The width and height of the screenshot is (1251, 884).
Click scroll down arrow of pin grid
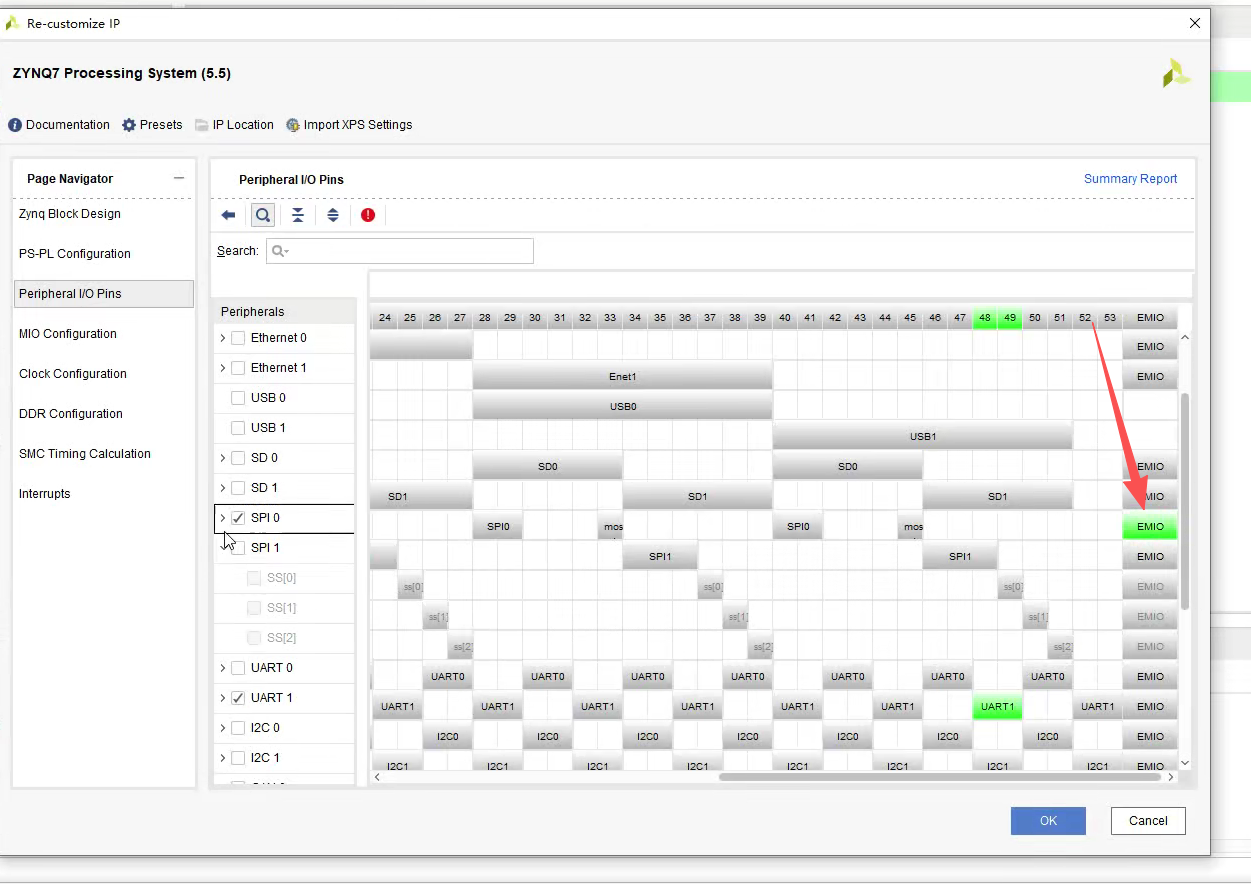[1185, 763]
